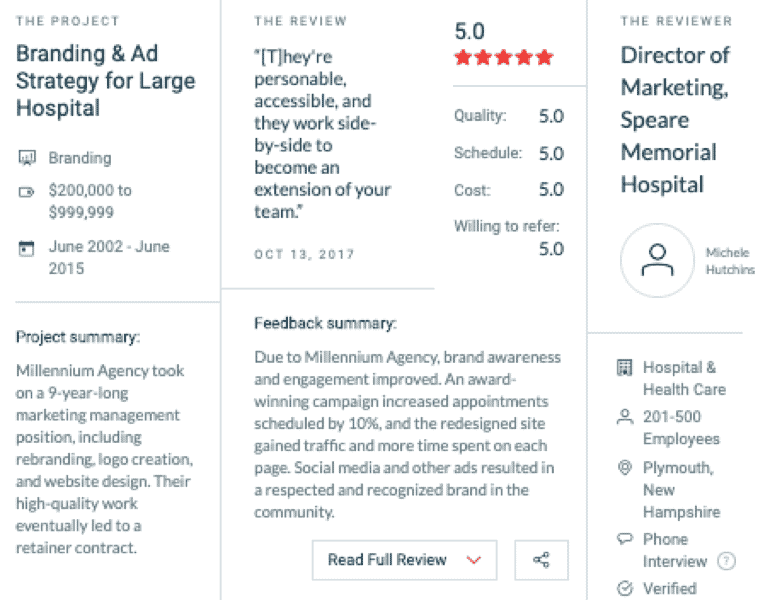Click the calendar icon beside June 2002
Image resolution: width=768 pixels, height=600 pixels.
pyautogui.click(x=26, y=248)
